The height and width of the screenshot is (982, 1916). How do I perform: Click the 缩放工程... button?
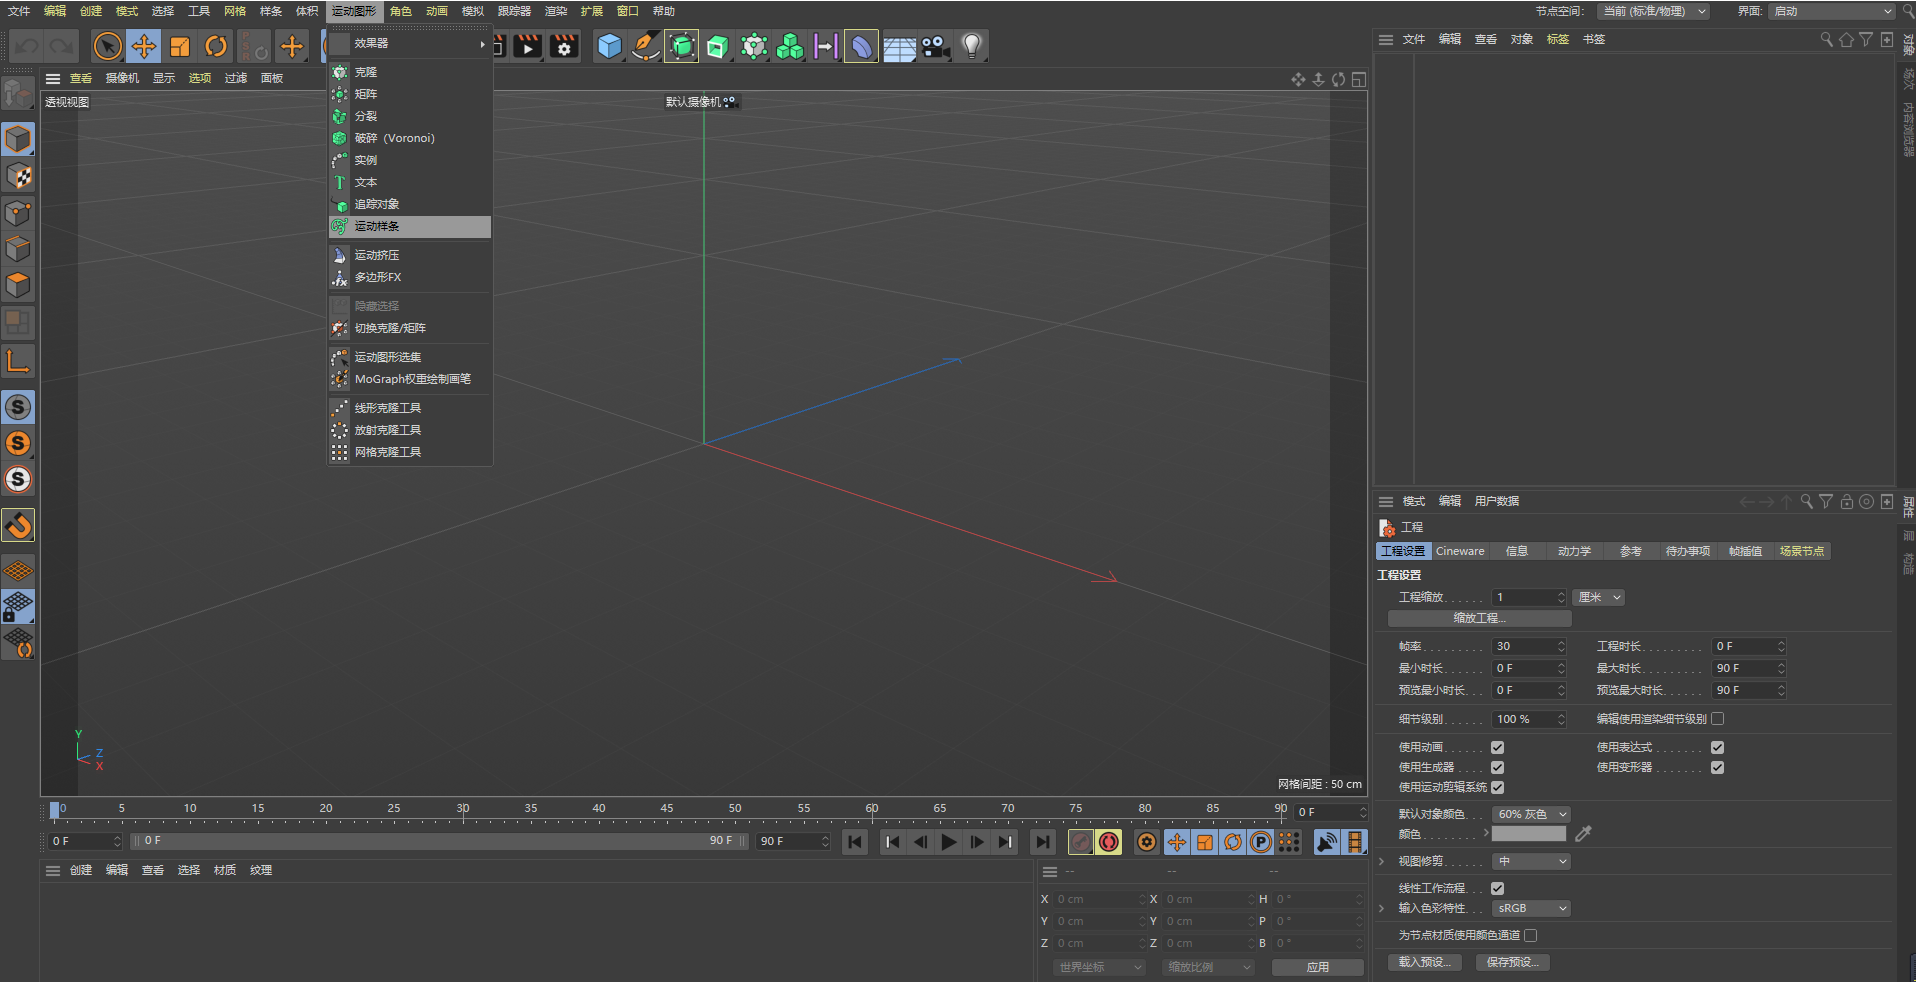(1479, 618)
